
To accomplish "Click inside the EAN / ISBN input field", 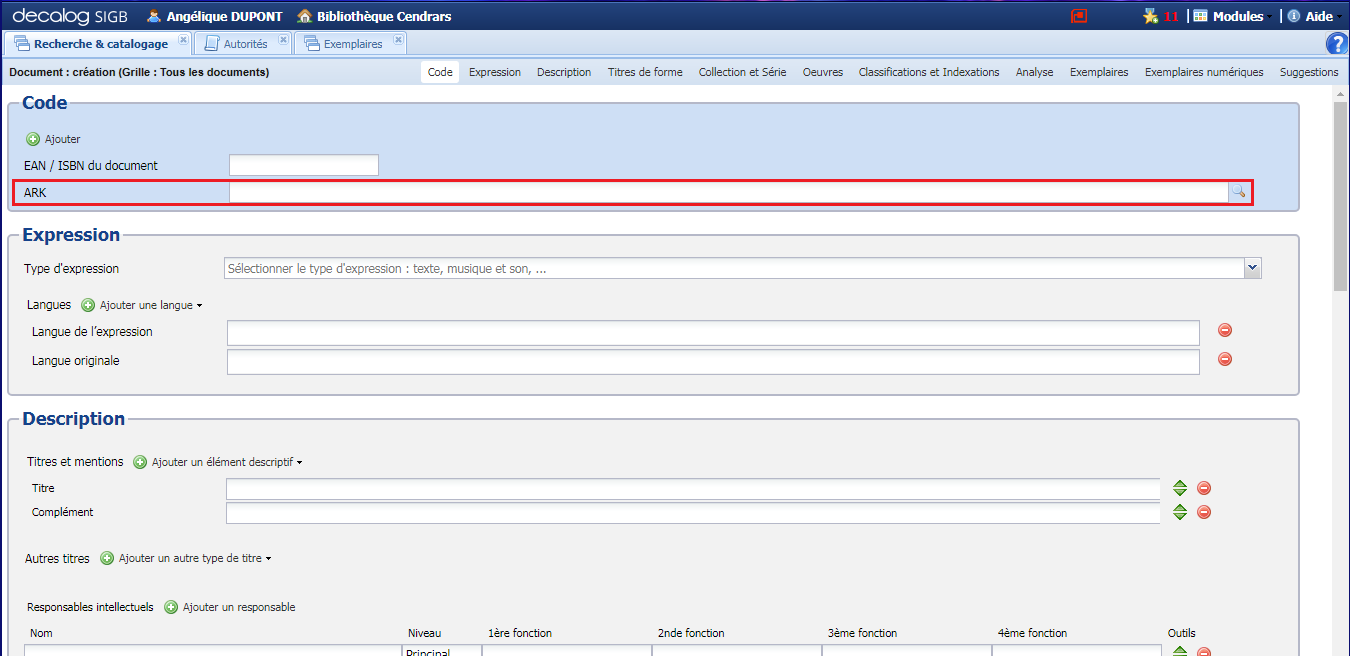I will 303,165.
